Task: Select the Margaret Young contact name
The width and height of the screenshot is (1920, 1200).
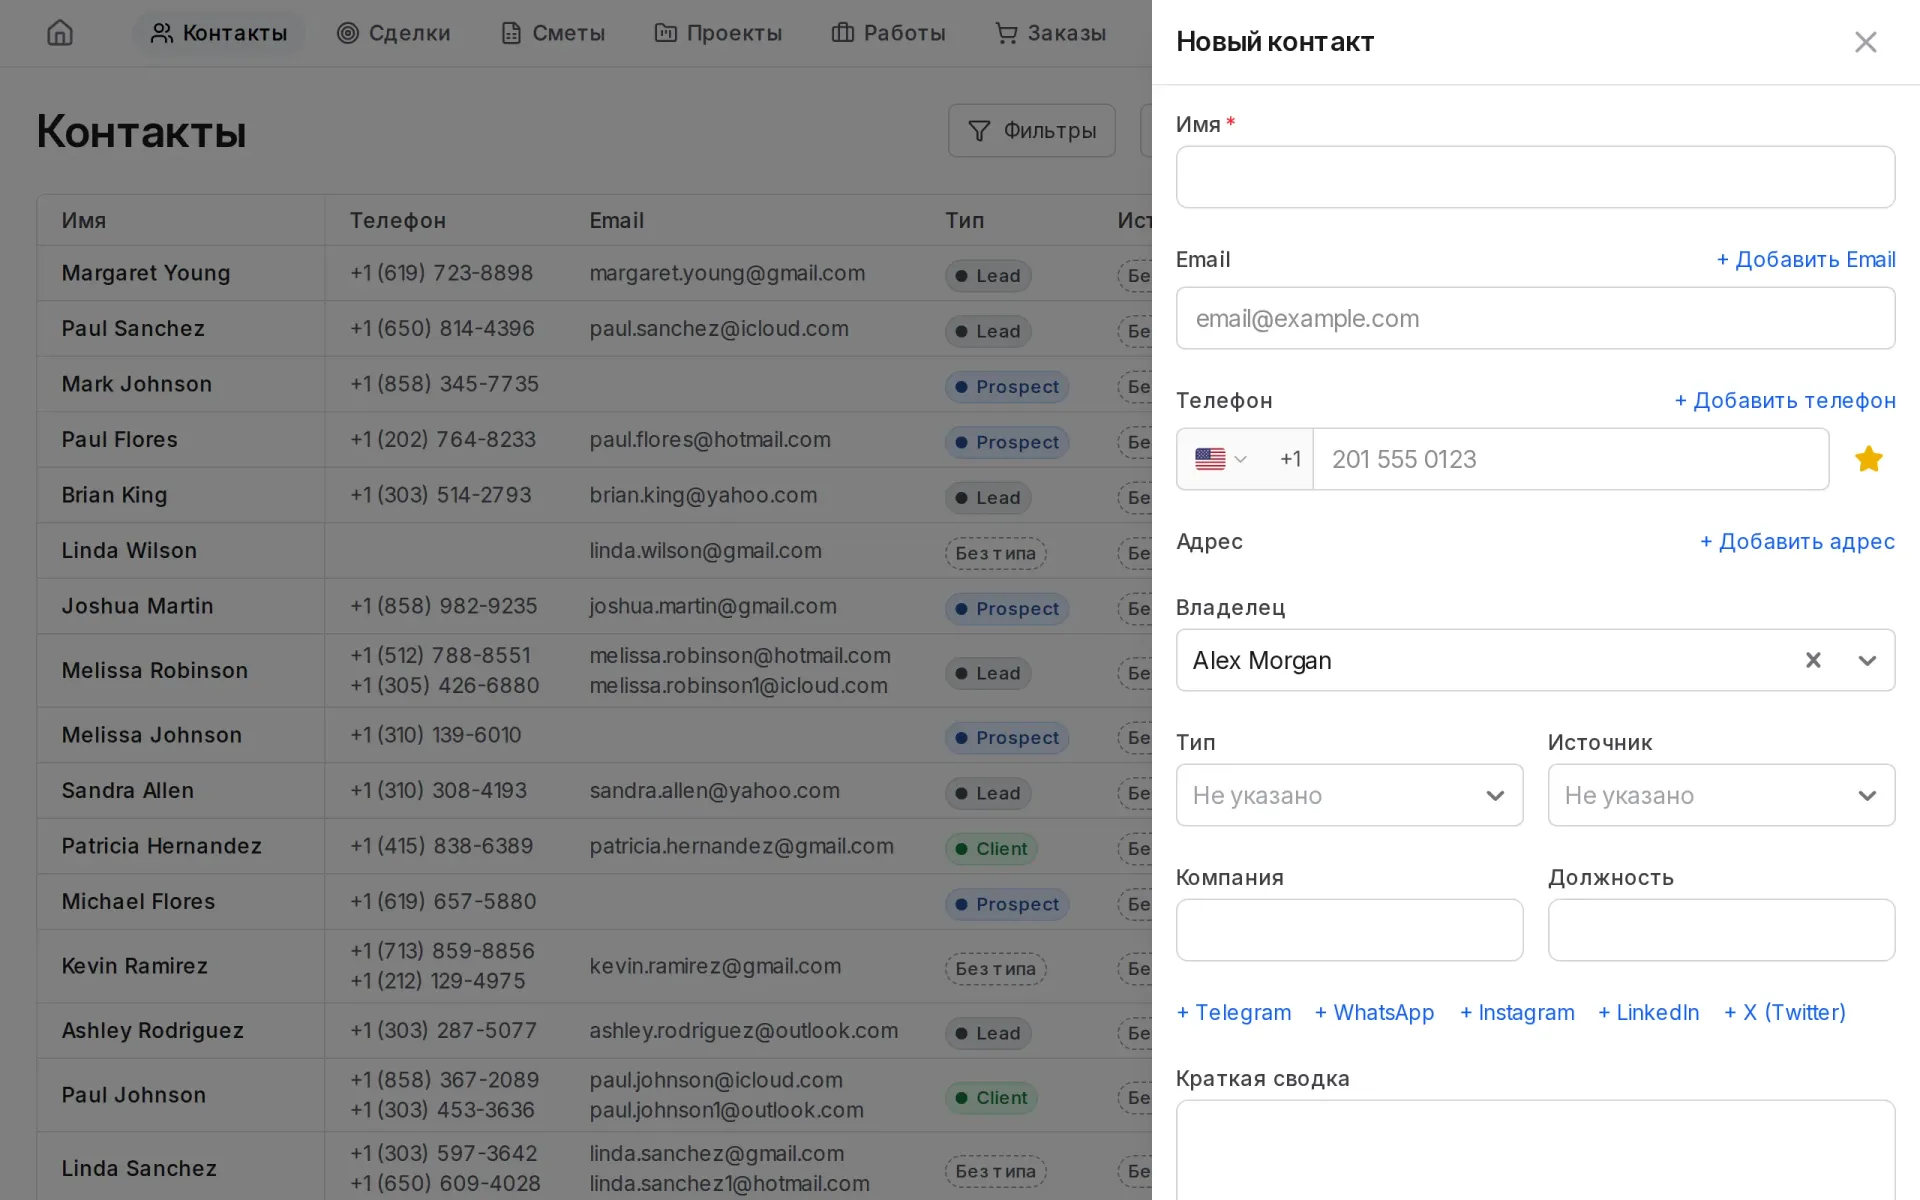Action: pos(146,273)
